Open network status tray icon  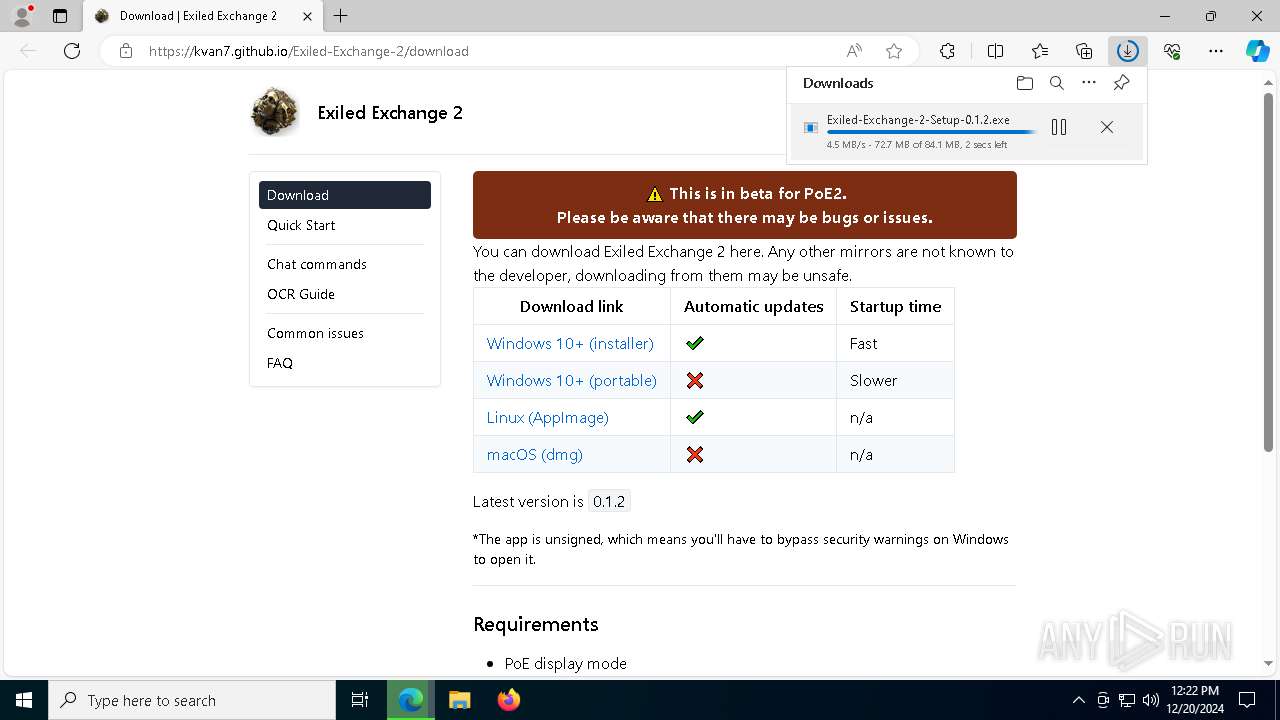pyautogui.click(x=1127, y=700)
